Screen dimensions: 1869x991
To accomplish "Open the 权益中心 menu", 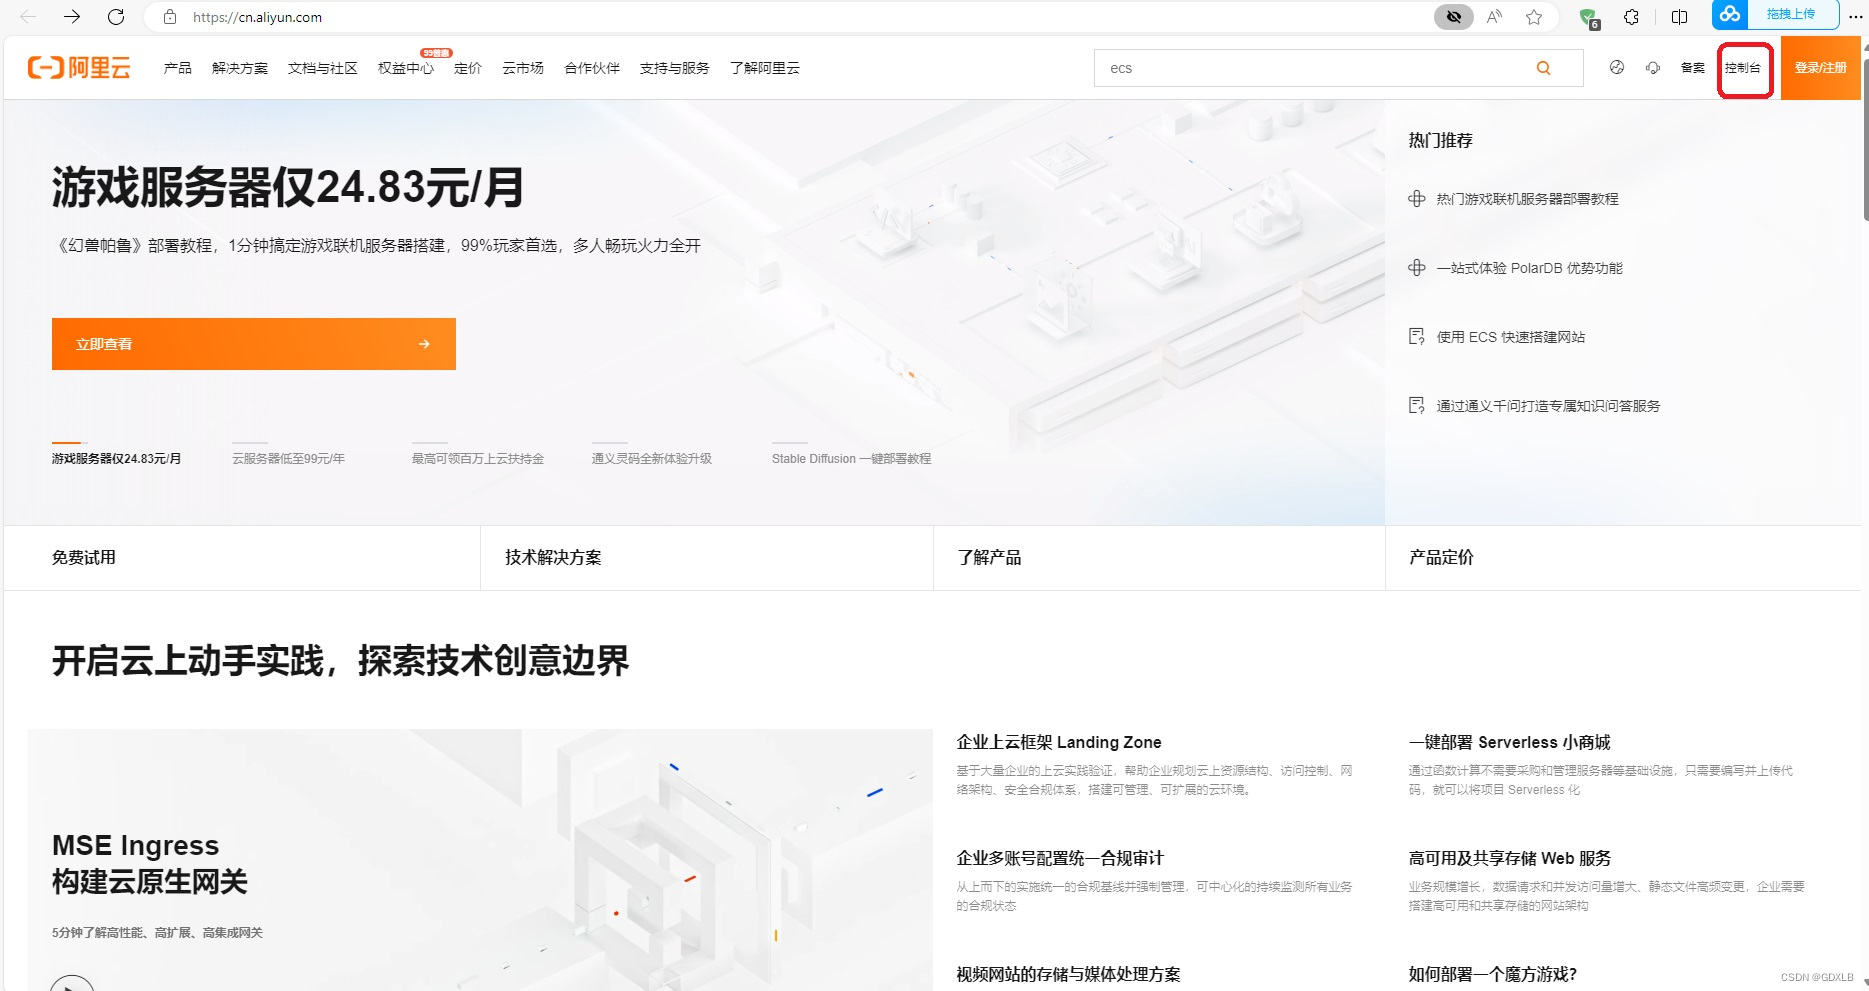I will [406, 68].
